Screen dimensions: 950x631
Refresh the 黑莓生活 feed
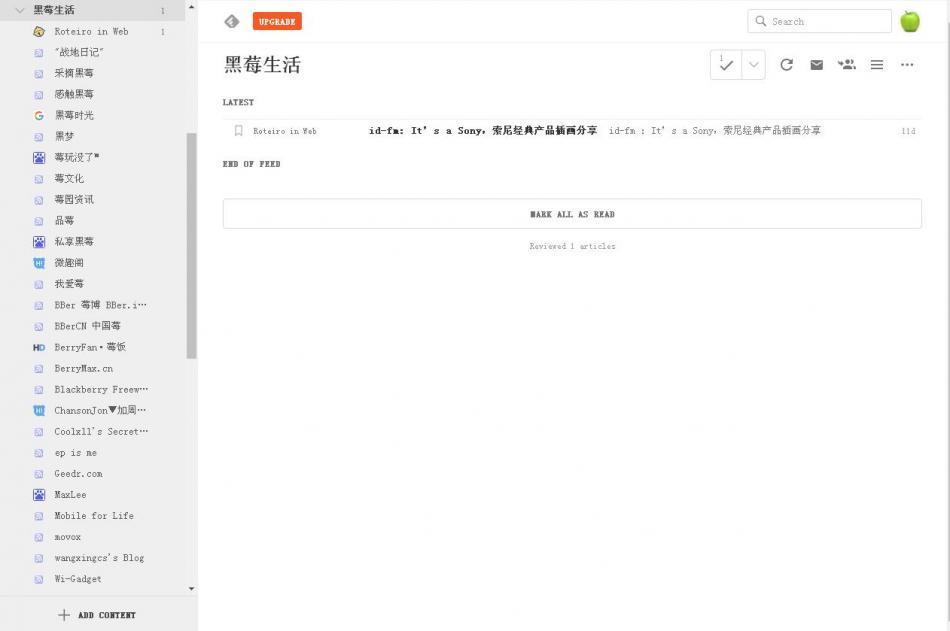[x=786, y=64]
